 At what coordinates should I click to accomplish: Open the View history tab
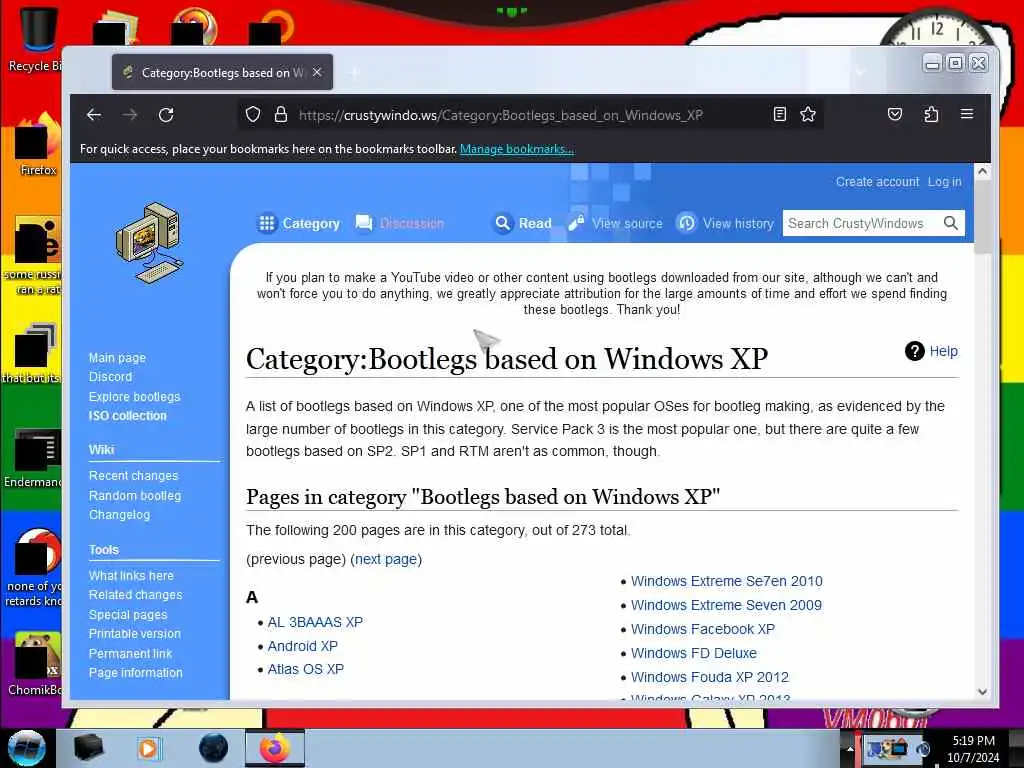pyautogui.click(x=725, y=223)
